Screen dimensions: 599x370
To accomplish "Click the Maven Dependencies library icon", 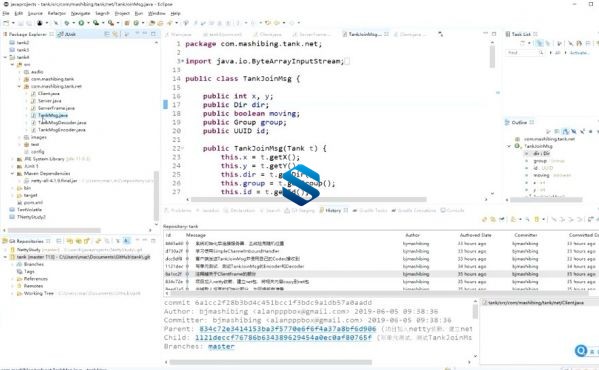I will click(19, 173).
